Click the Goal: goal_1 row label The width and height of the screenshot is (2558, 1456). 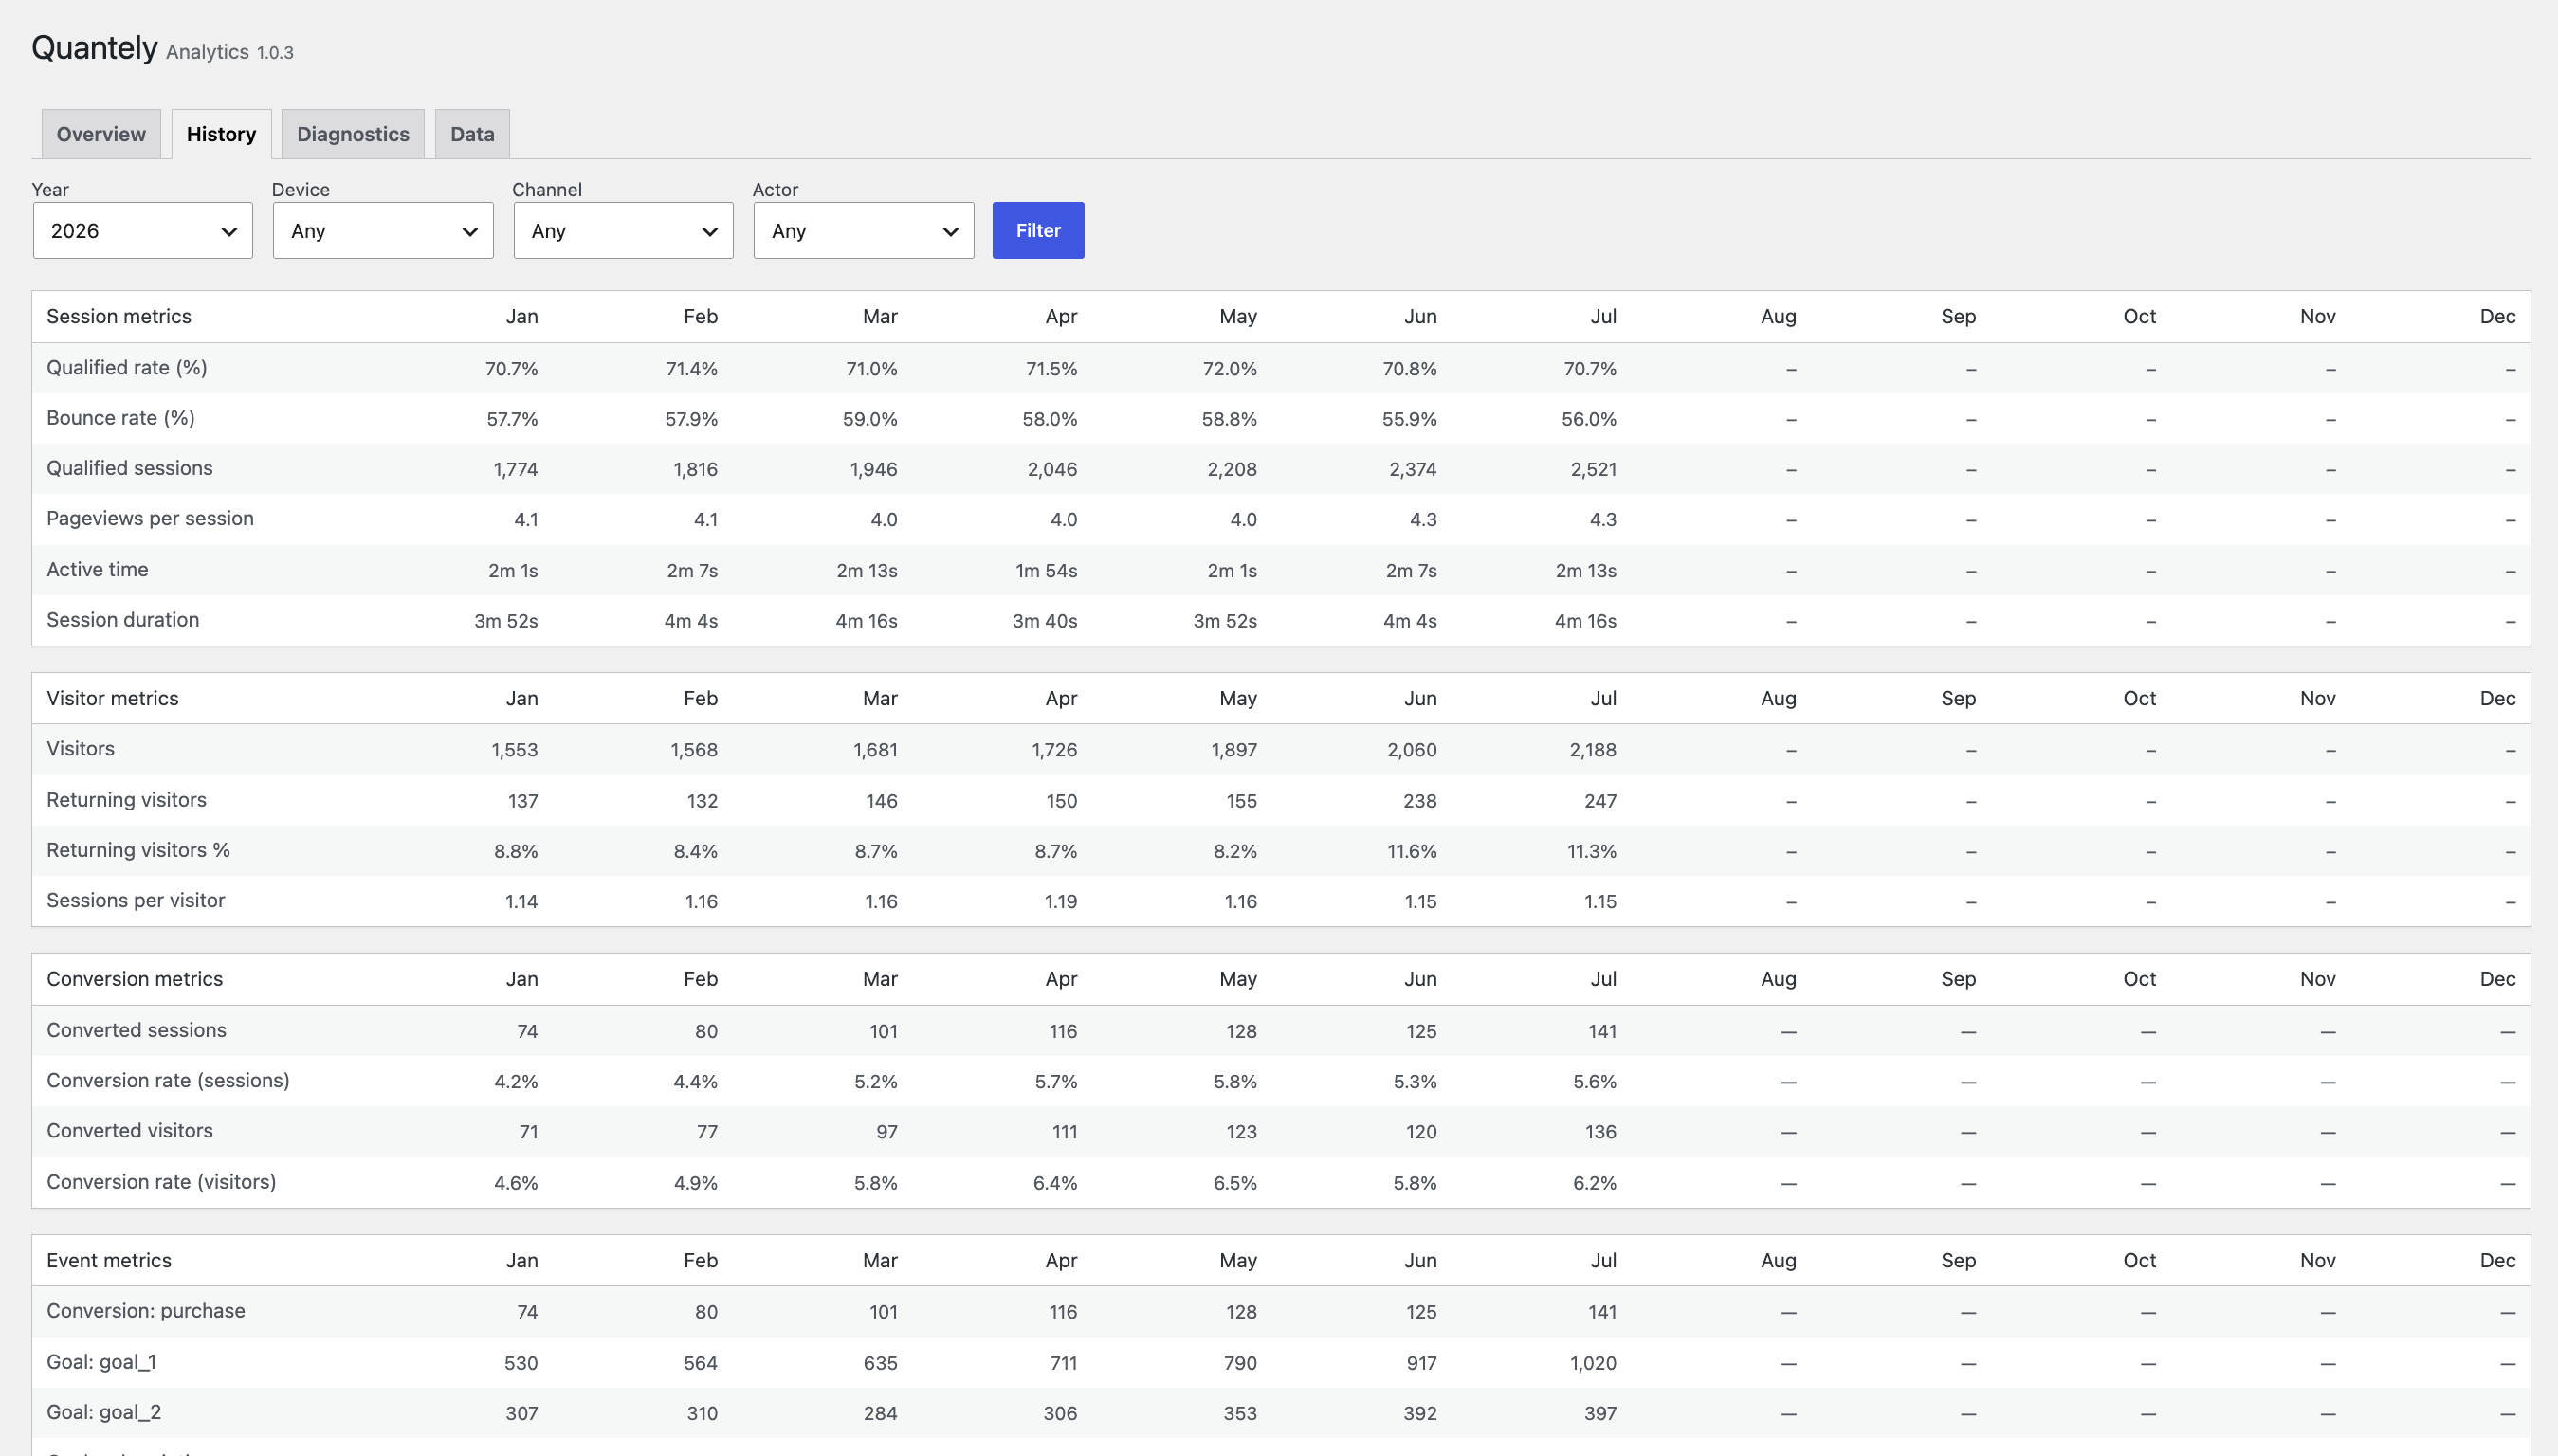point(102,1362)
